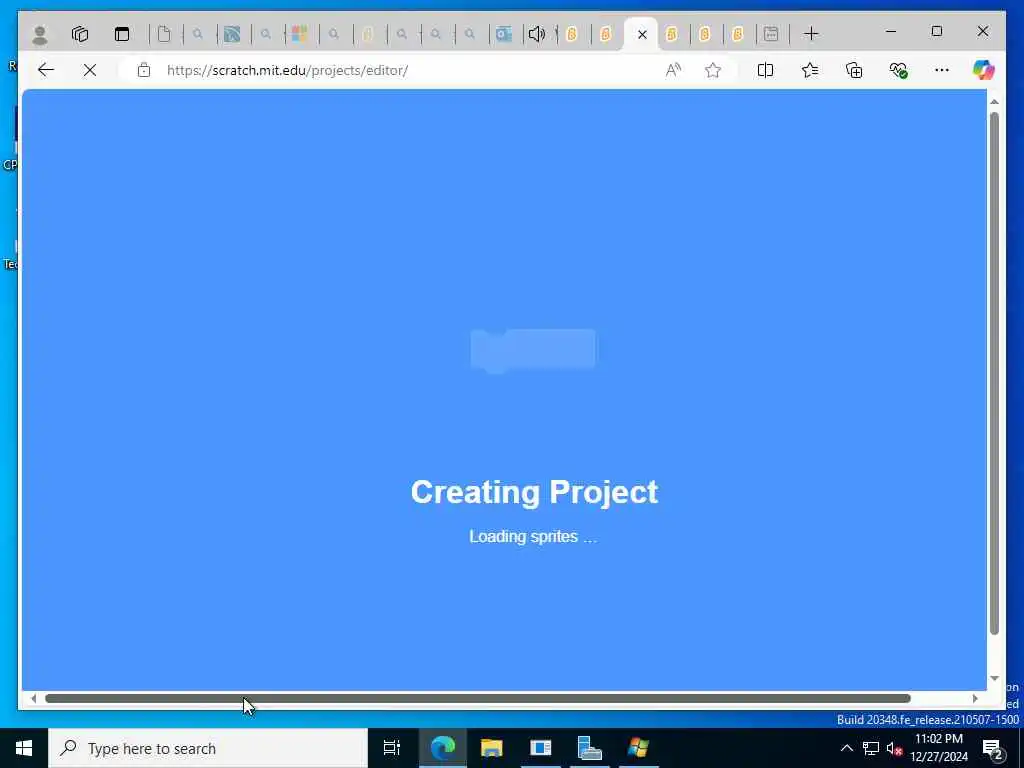Image resolution: width=1024 pixels, height=768 pixels.
Task: Open Browser essentials heart icon
Action: (899, 70)
